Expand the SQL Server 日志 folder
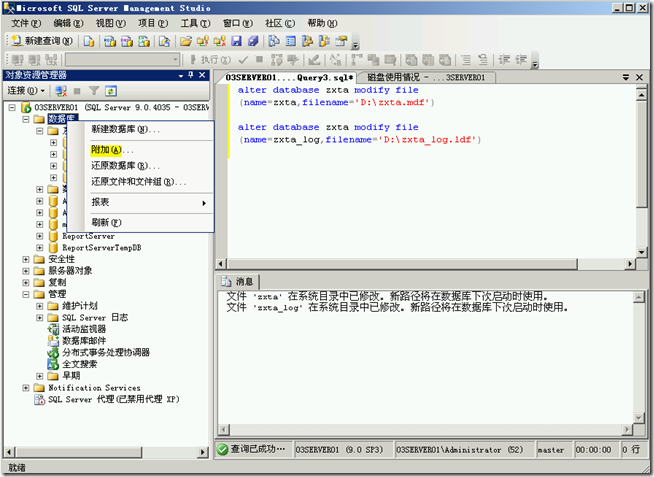This screenshot has height=477, width=654. 40,318
